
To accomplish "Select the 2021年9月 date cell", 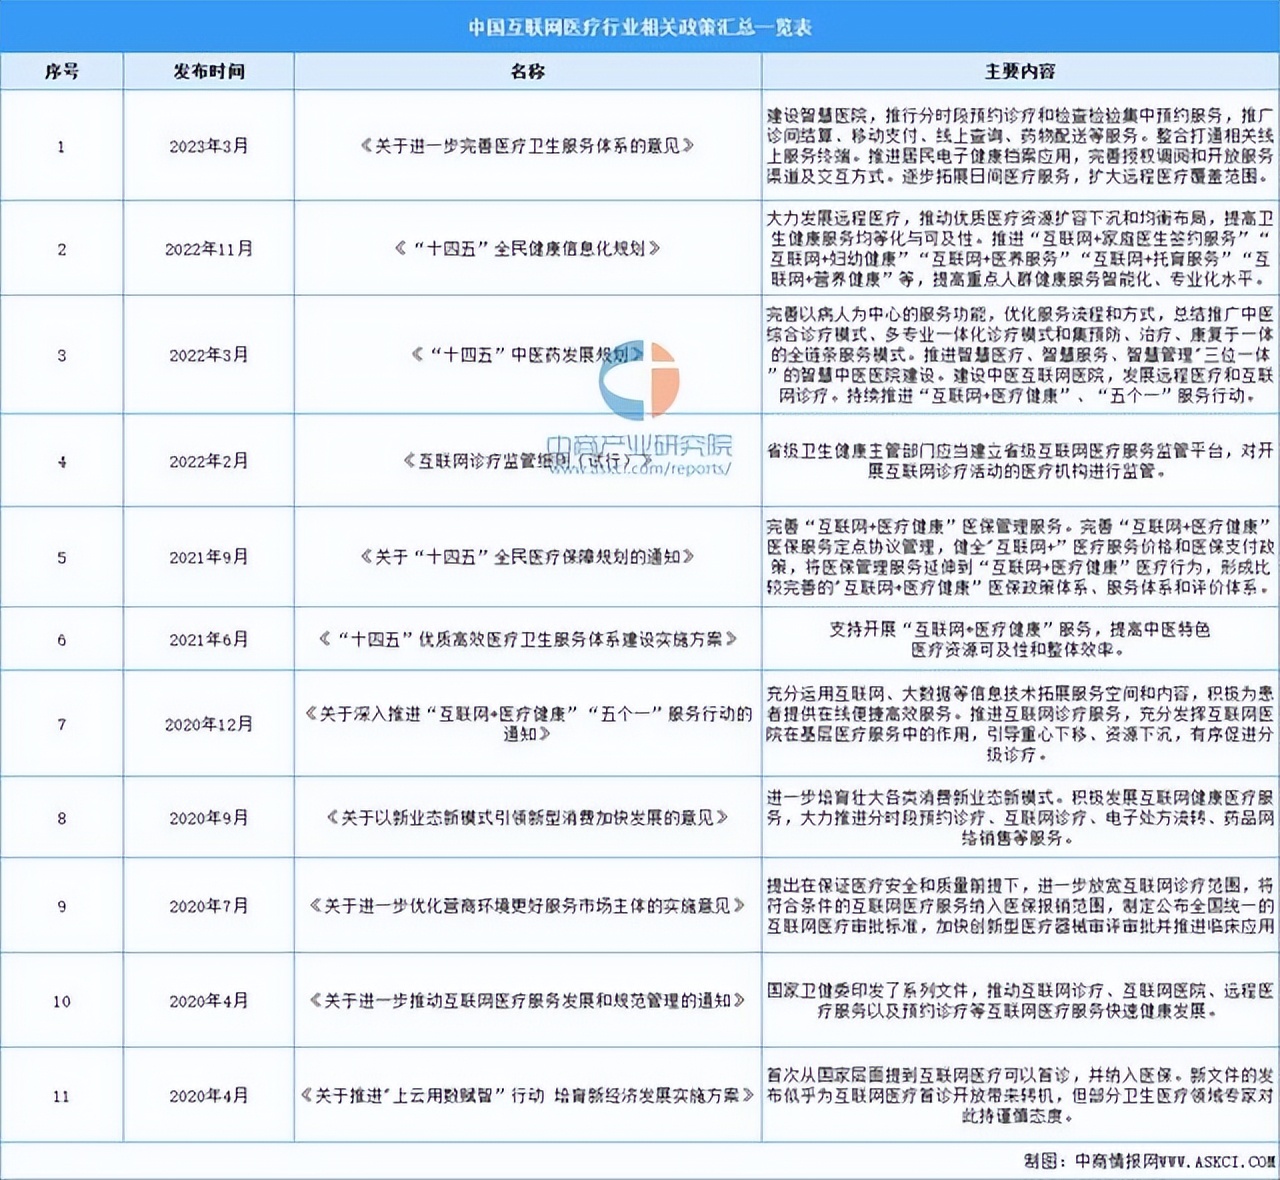I will tap(208, 557).
